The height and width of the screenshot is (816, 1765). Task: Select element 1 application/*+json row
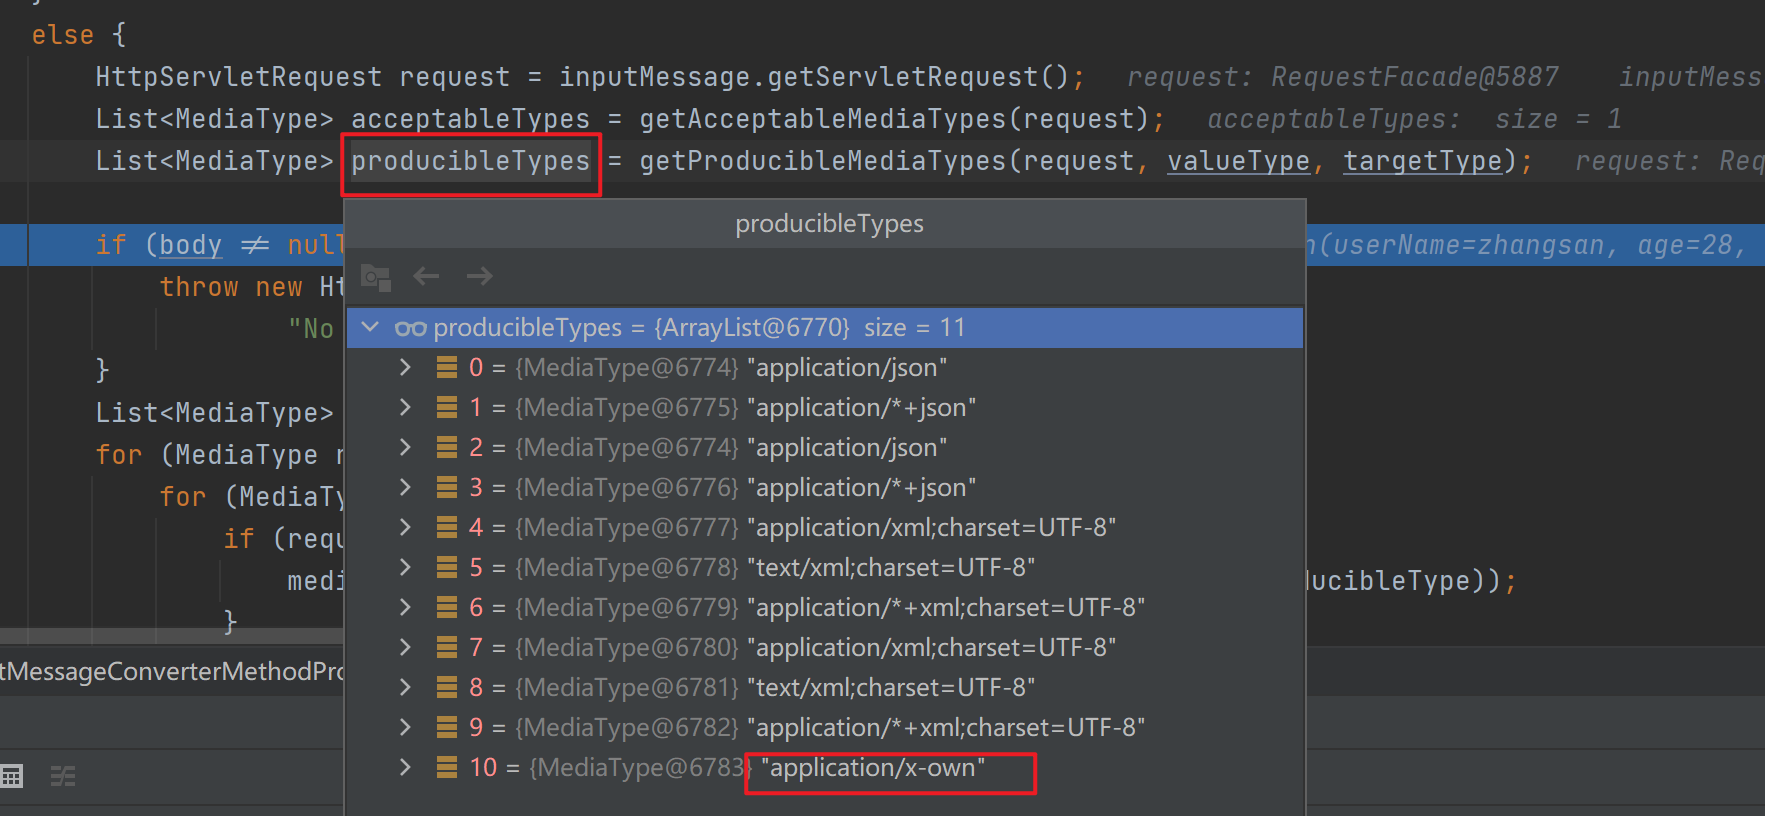point(720,408)
